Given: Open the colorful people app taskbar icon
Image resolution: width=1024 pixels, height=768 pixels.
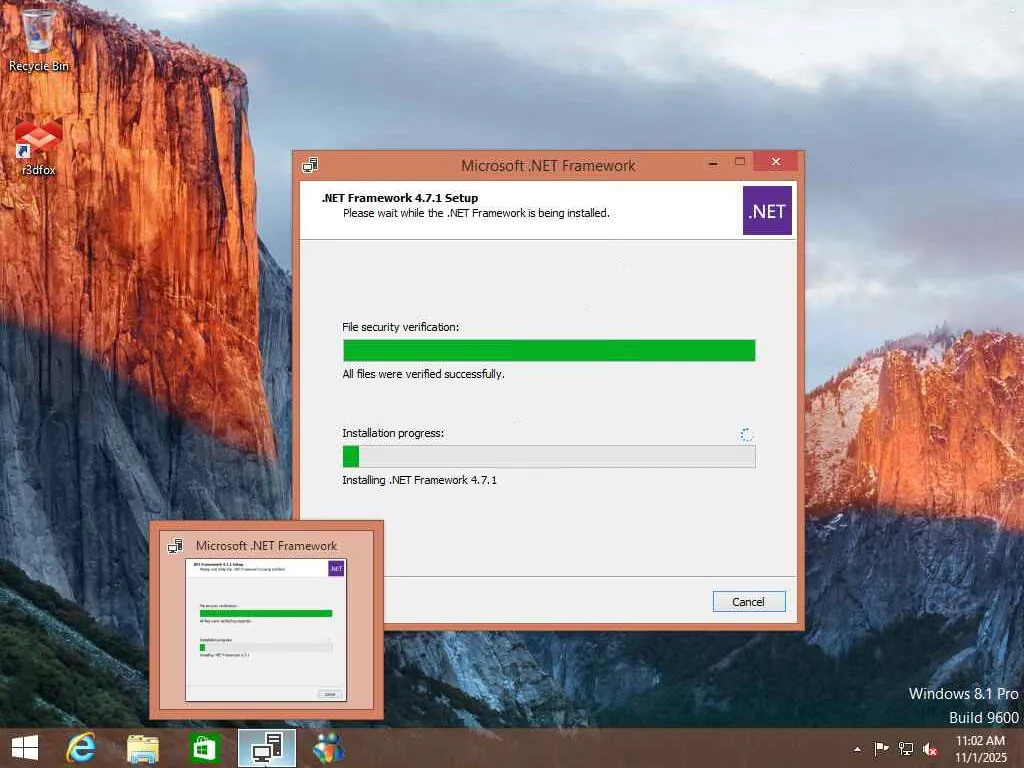Looking at the screenshot, I should [x=328, y=748].
